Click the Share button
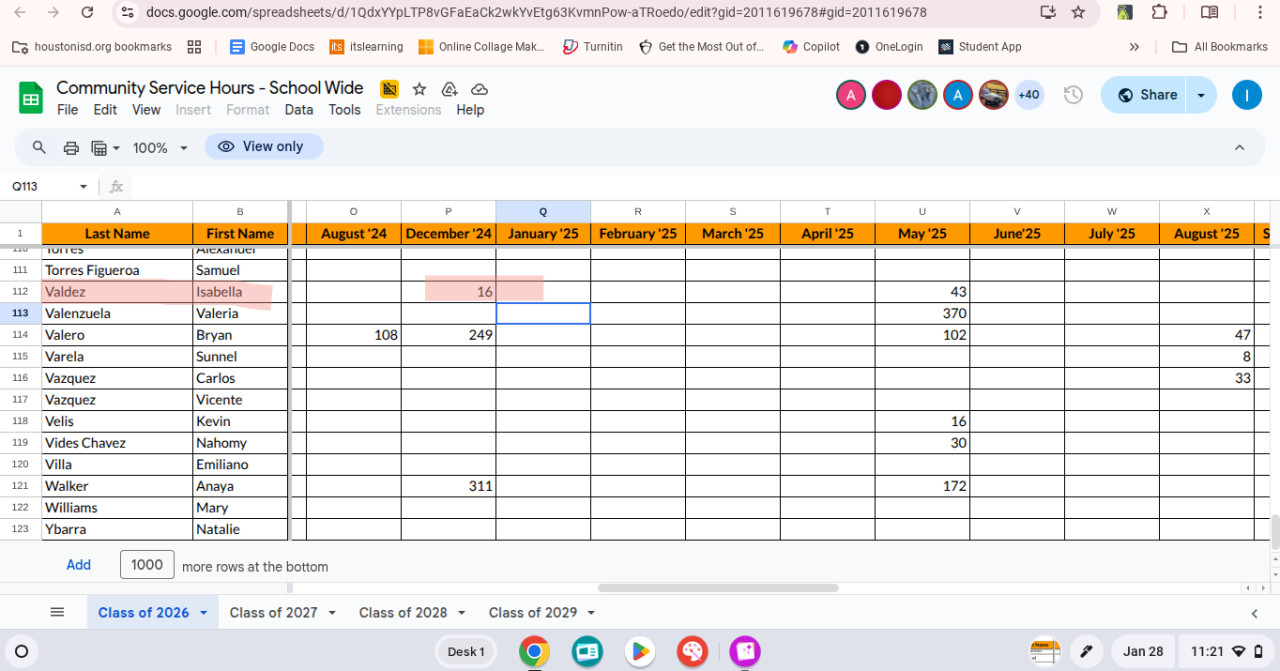 tap(1146, 95)
